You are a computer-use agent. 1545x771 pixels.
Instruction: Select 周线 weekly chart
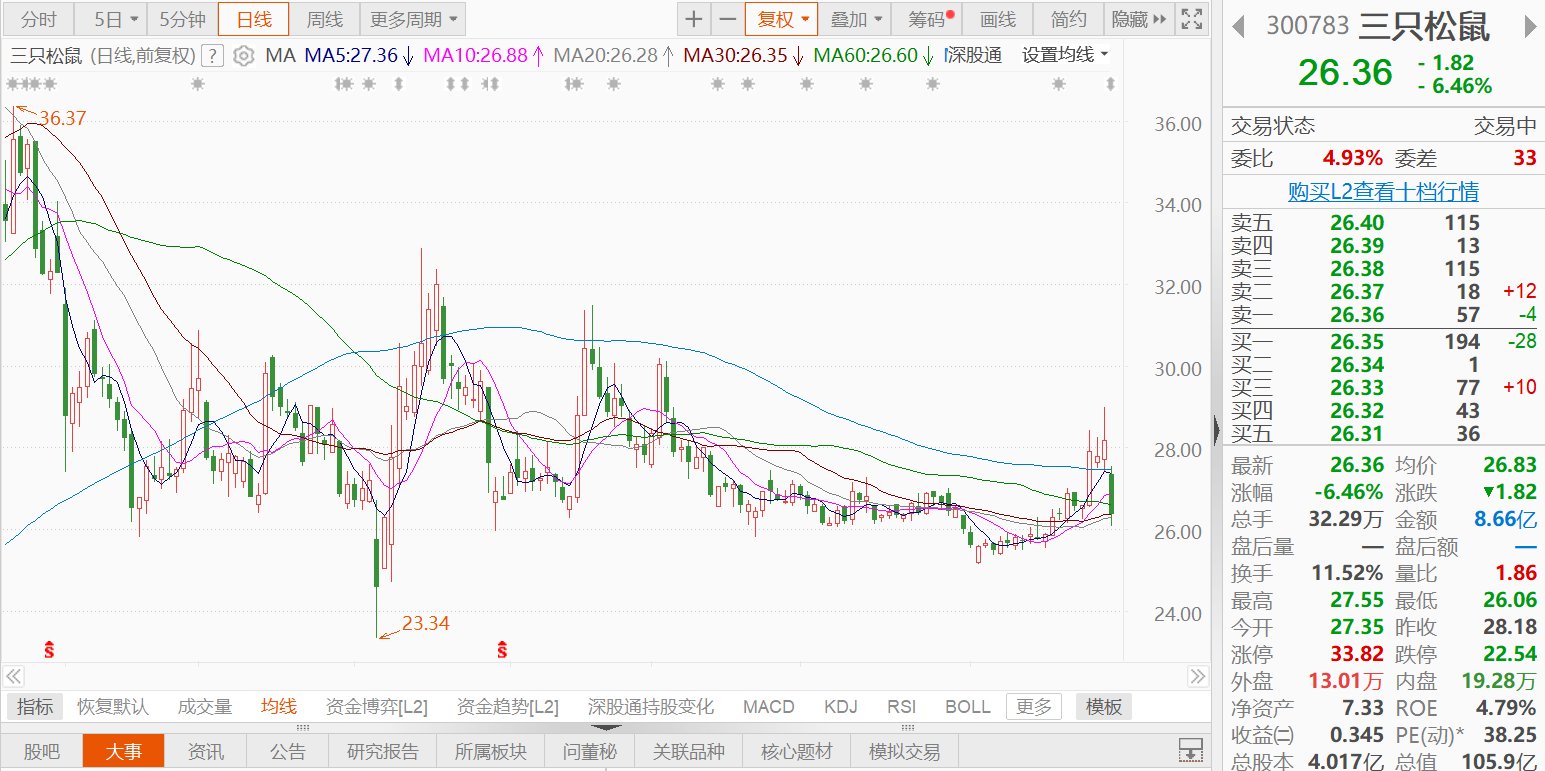point(324,19)
